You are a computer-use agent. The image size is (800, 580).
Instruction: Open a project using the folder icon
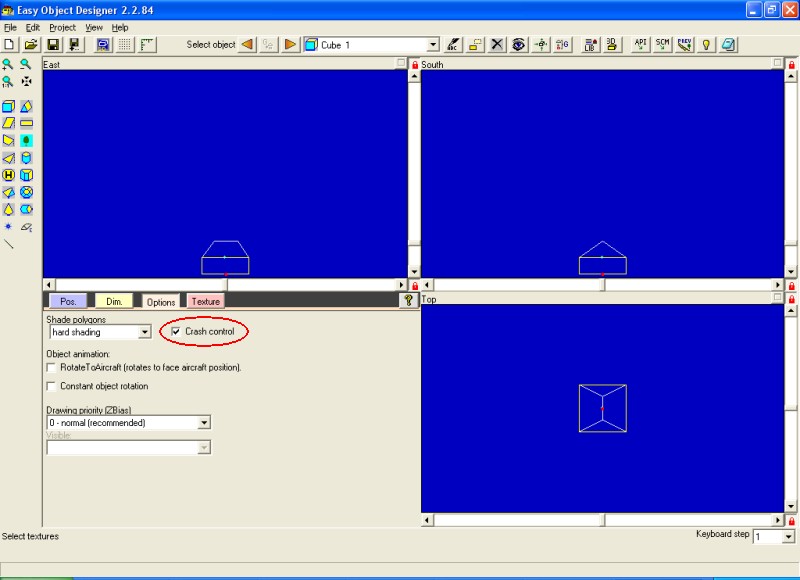click(x=31, y=45)
